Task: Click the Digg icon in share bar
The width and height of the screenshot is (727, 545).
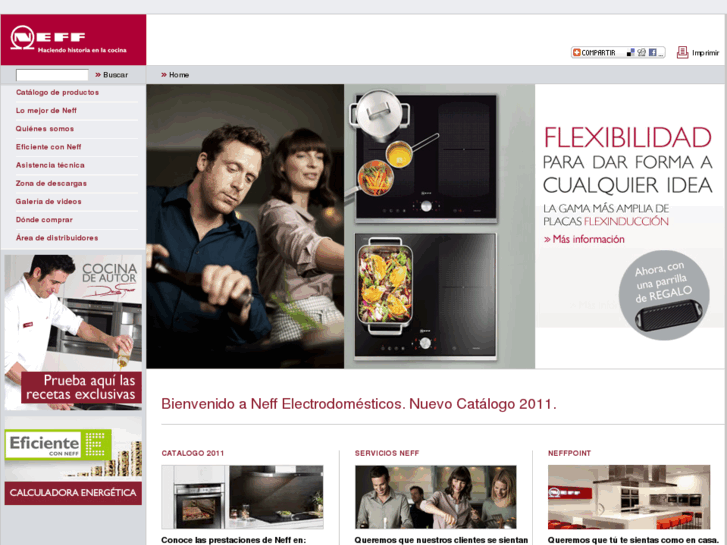Action: (641, 52)
